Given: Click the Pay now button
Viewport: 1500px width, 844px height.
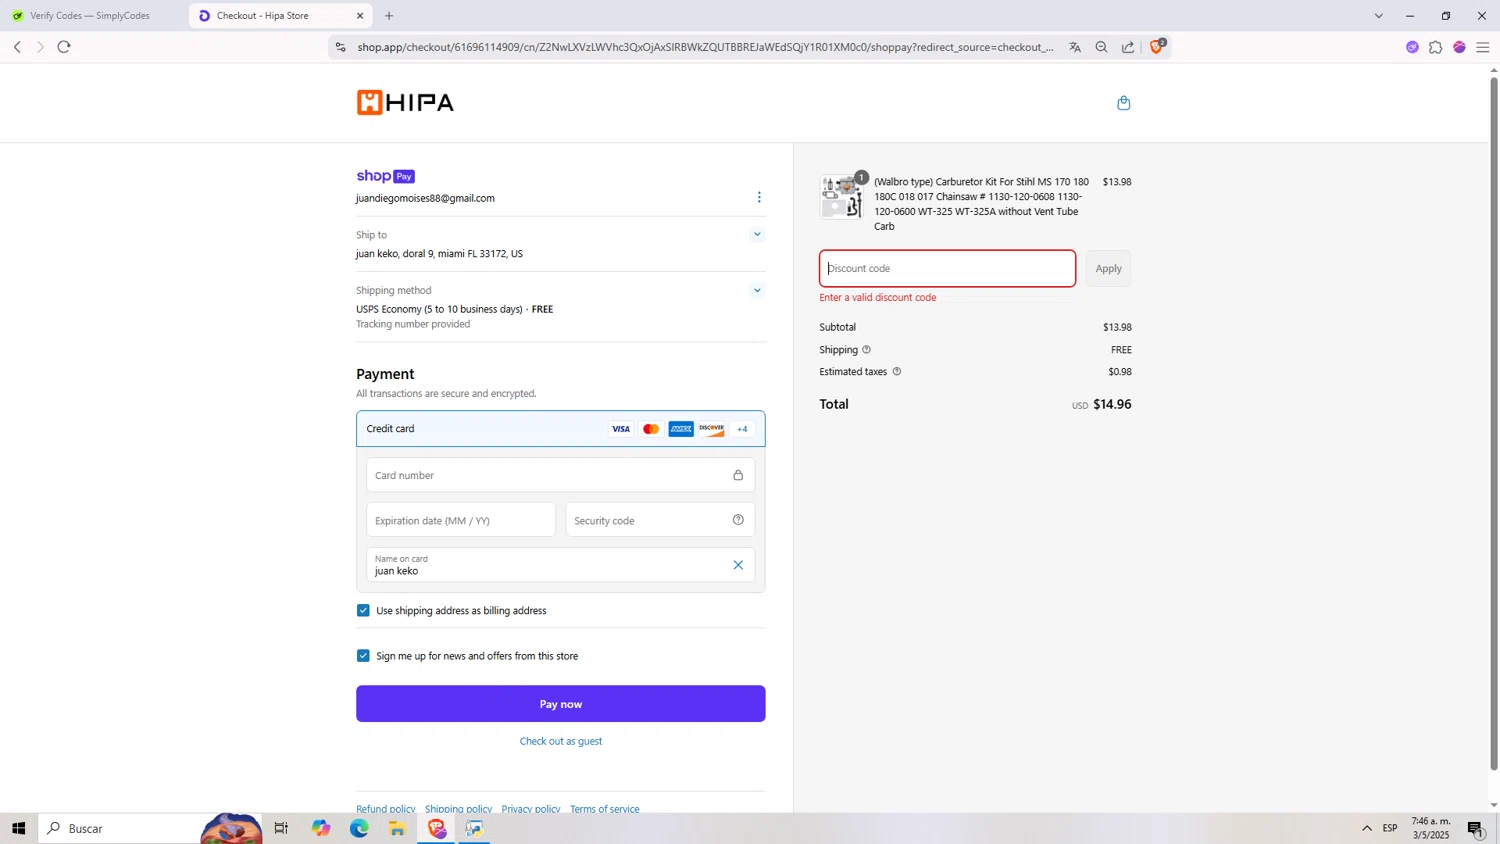Looking at the screenshot, I should point(560,704).
